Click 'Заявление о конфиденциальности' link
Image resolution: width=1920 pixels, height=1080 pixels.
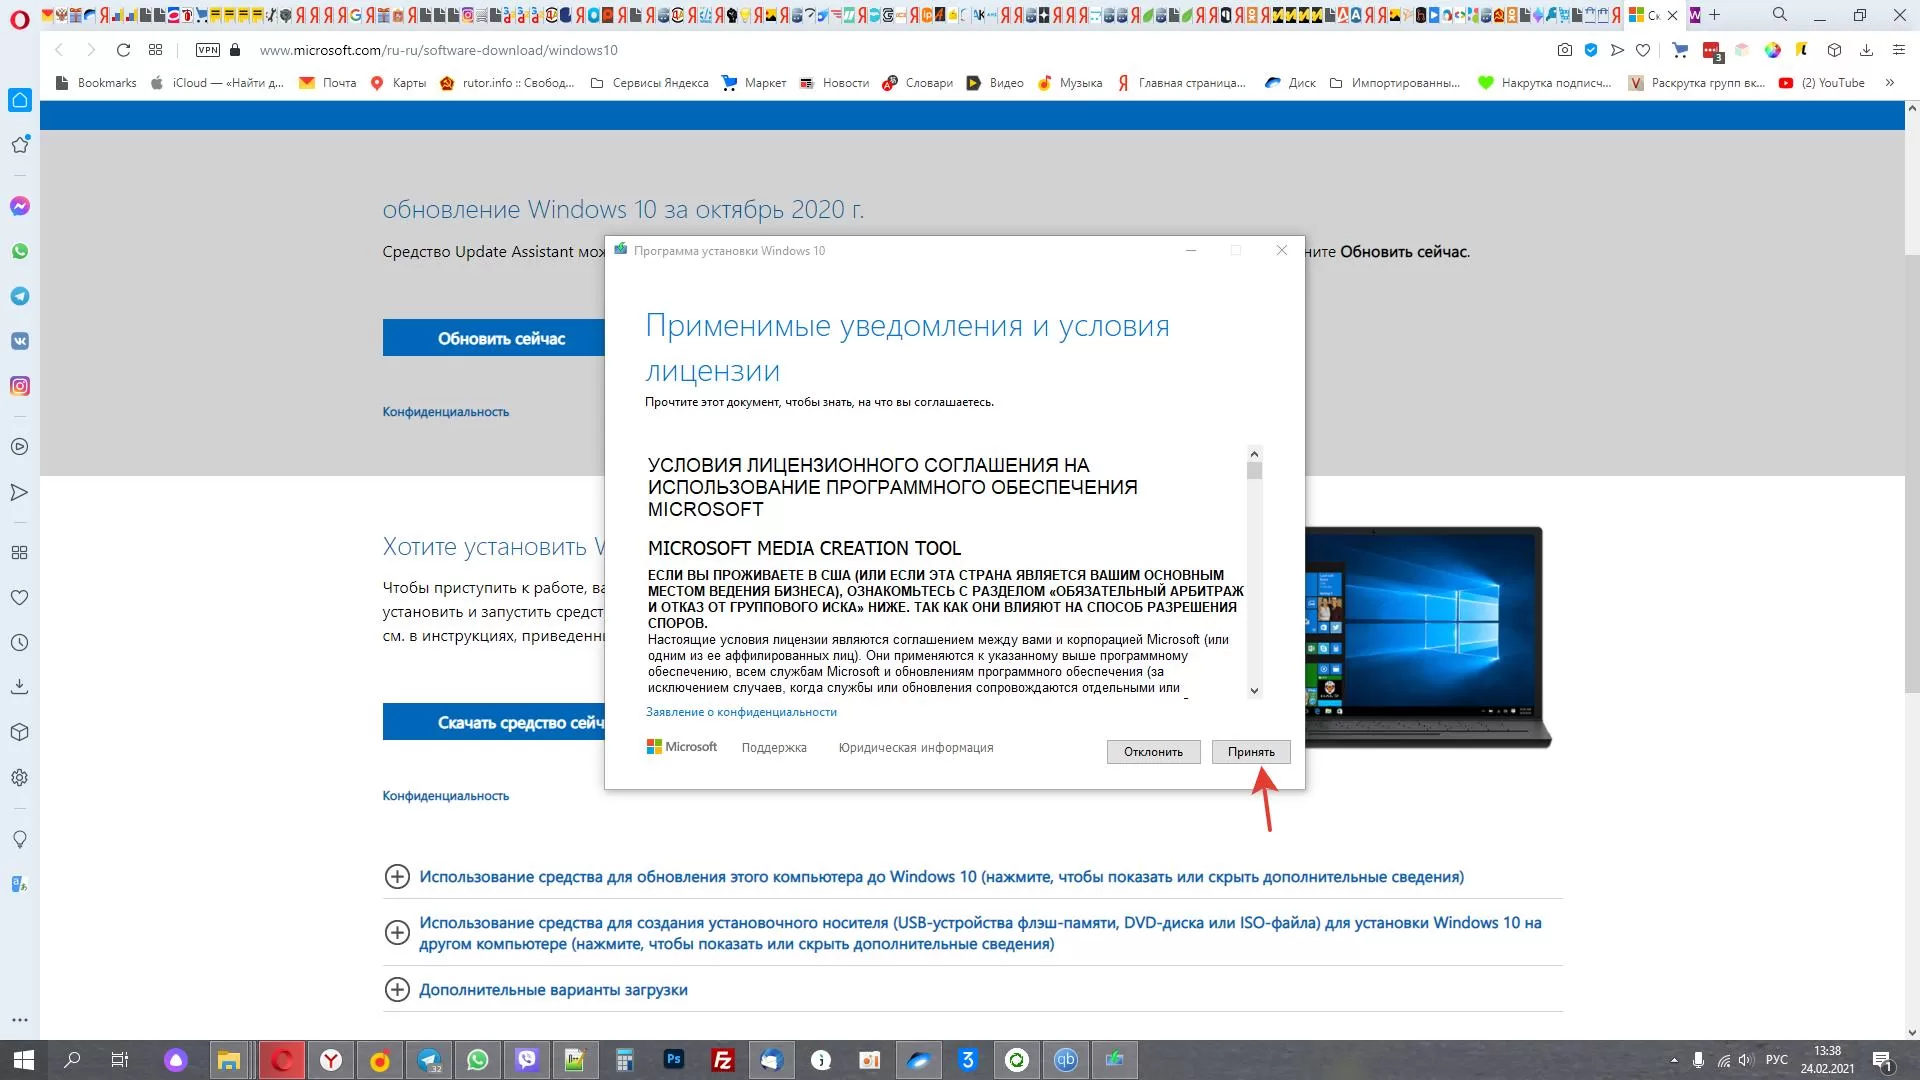click(x=741, y=712)
